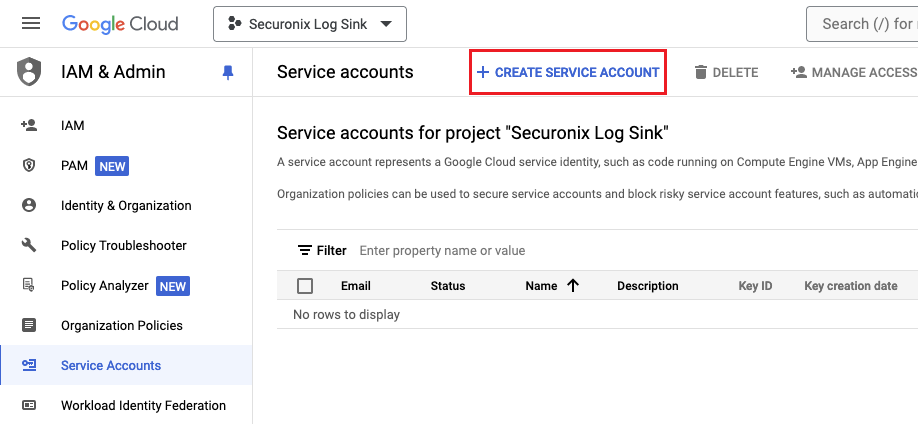
Task: Click the Delete button
Action: [726, 72]
